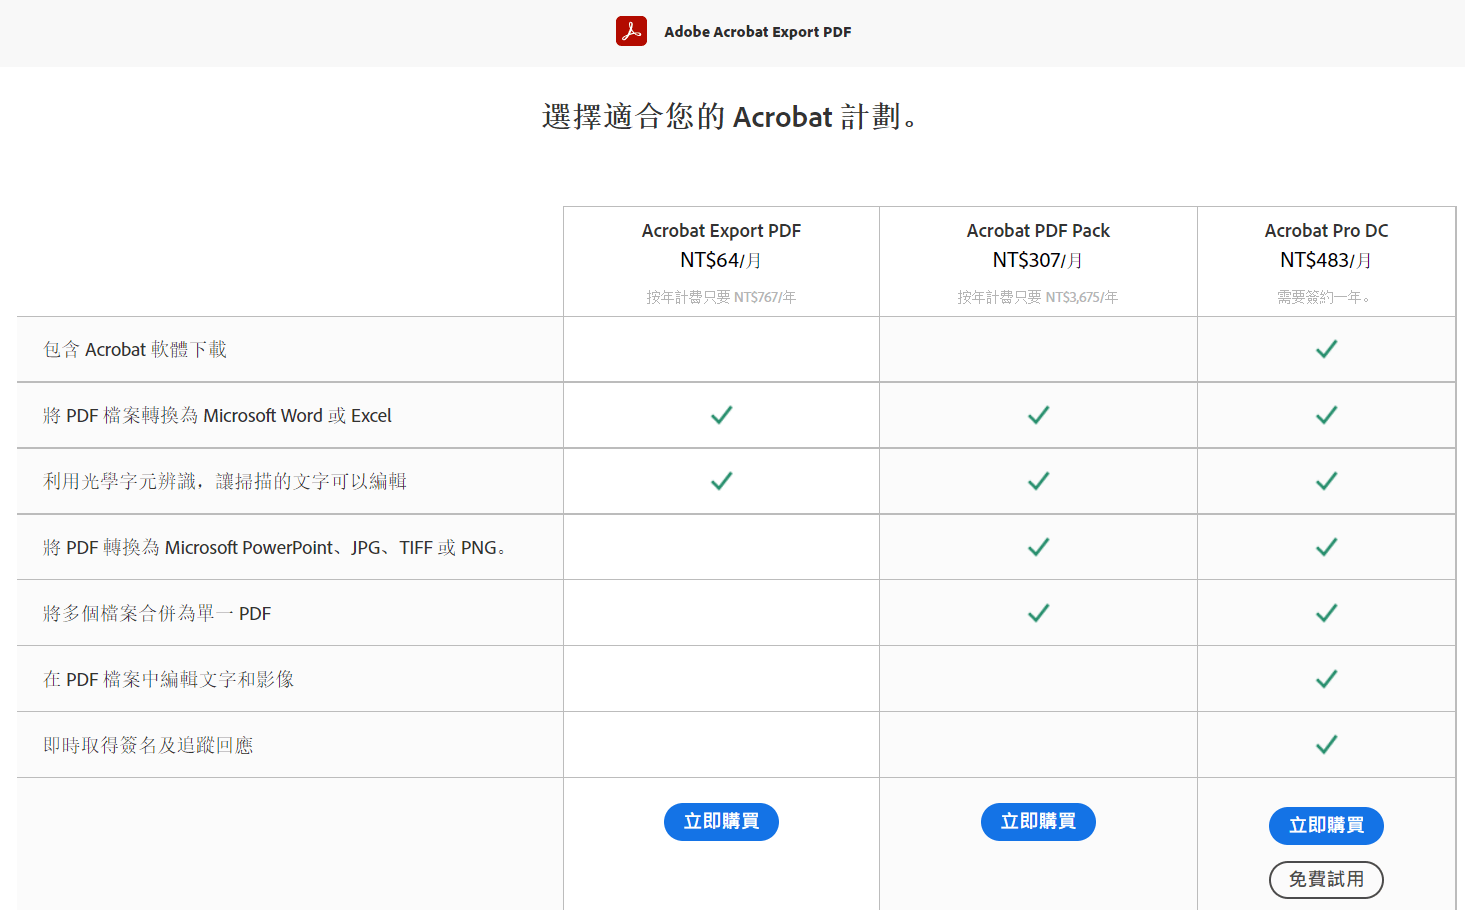1465x910 pixels.
Task: Click the 按年計費只要 NT$767/年 note
Action: (x=721, y=297)
